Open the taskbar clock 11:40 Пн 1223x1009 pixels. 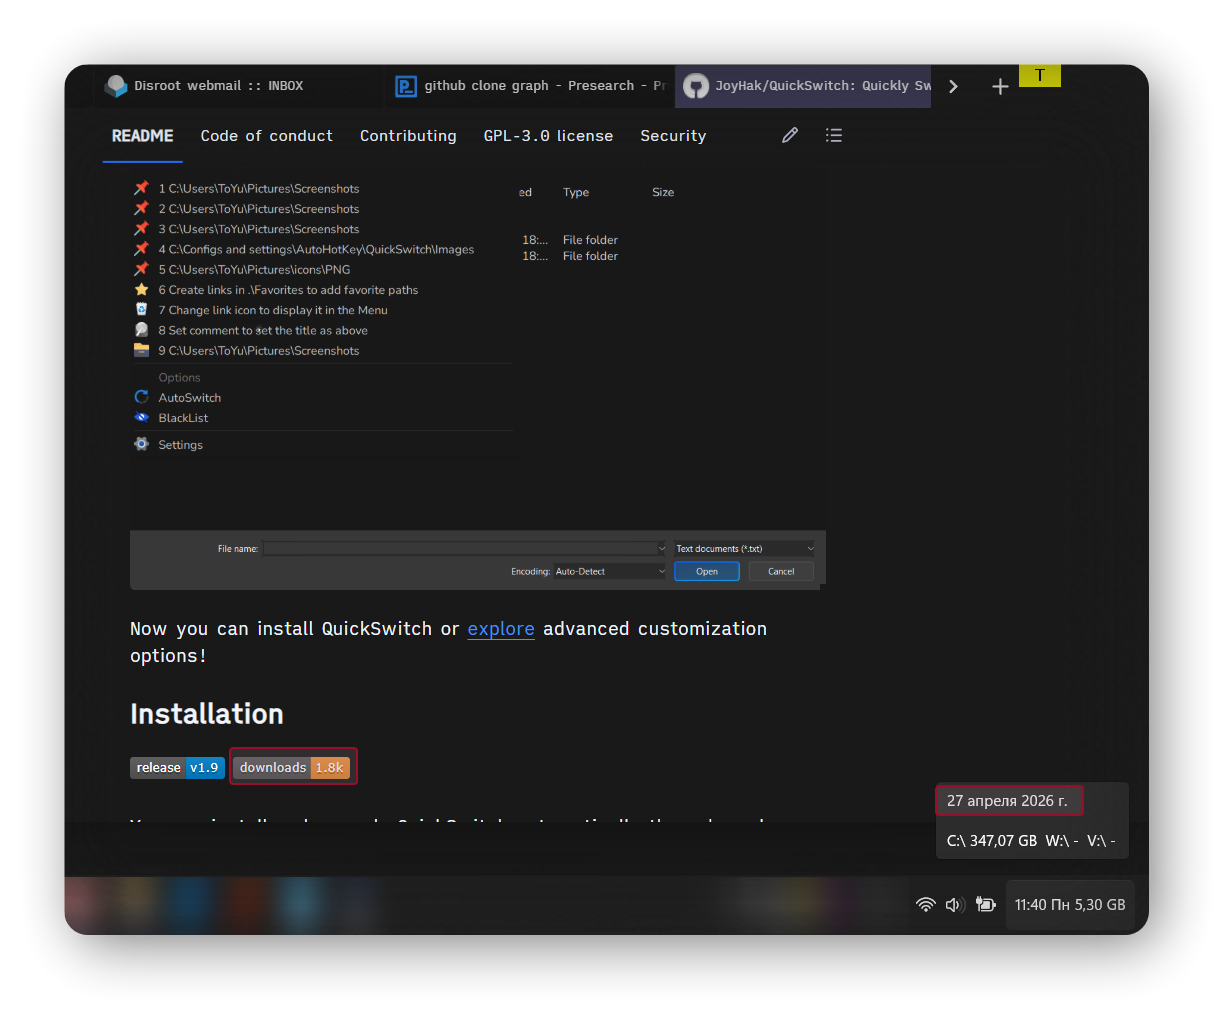pos(1070,905)
